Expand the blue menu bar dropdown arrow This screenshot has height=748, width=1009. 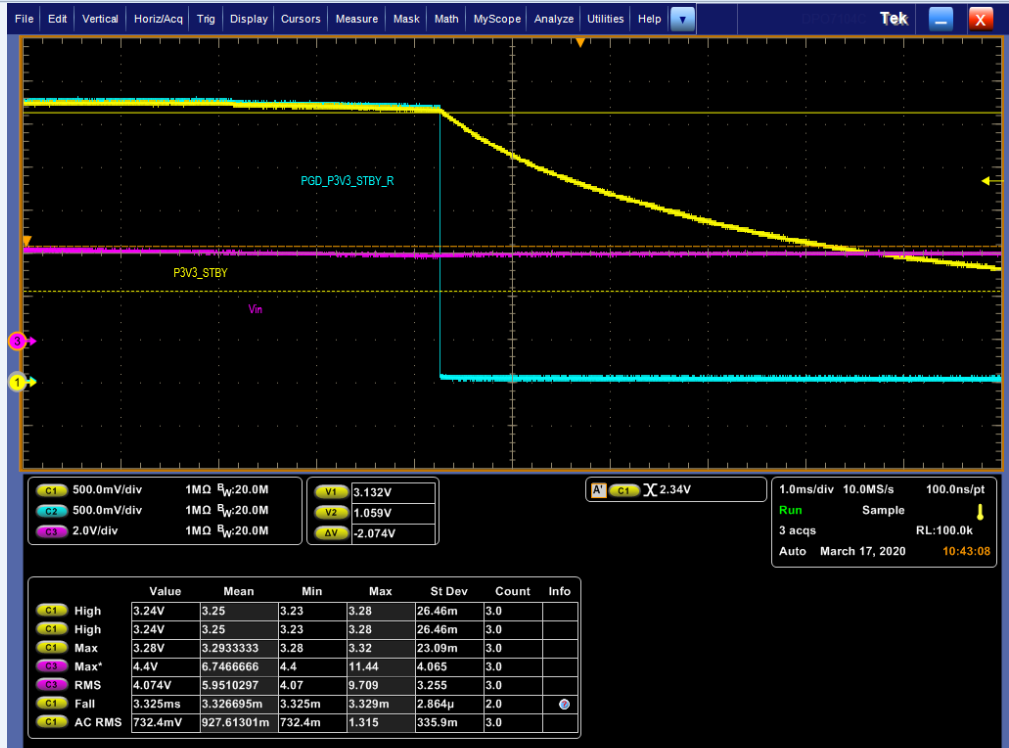coord(682,19)
